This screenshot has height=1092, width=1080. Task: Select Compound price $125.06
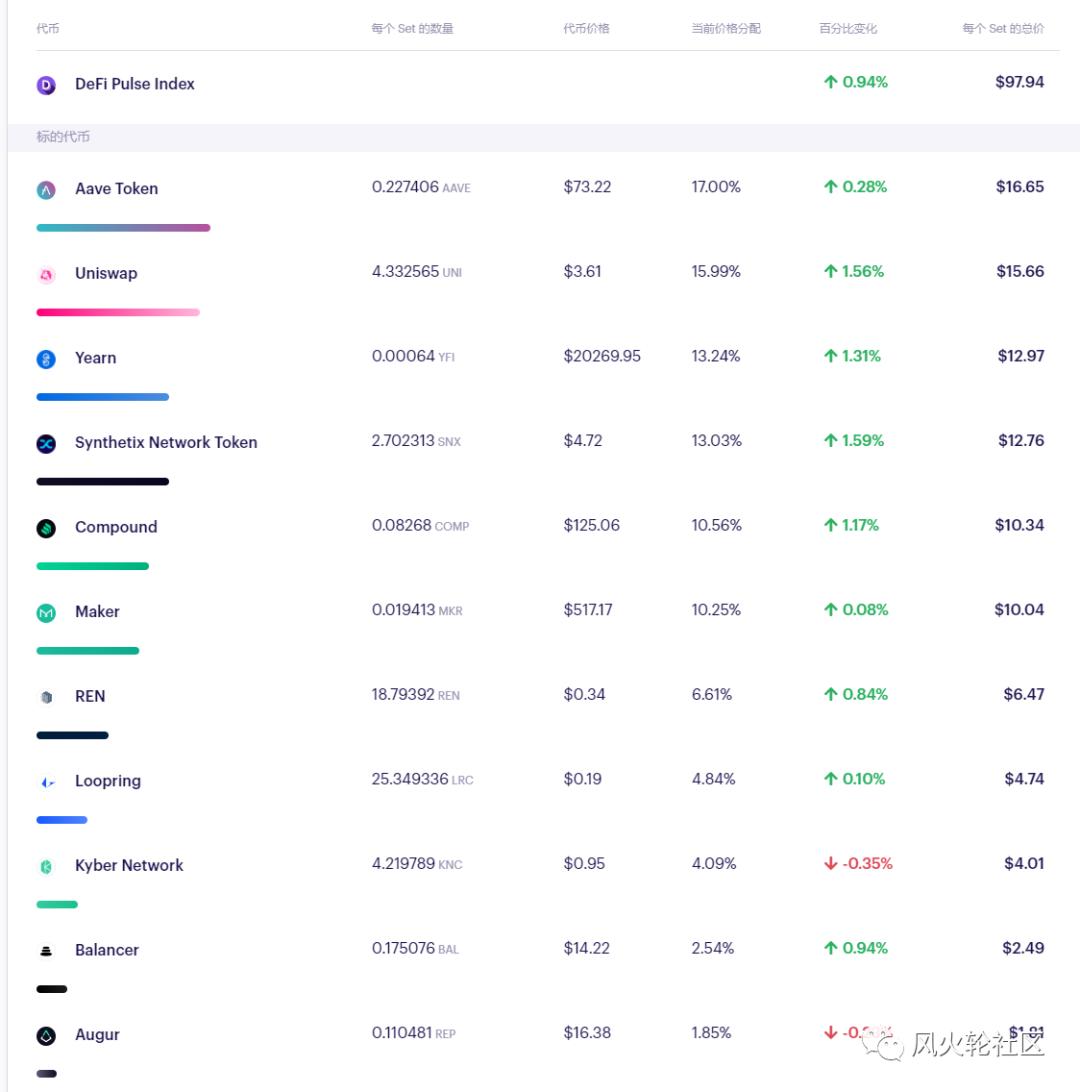pos(592,525)
